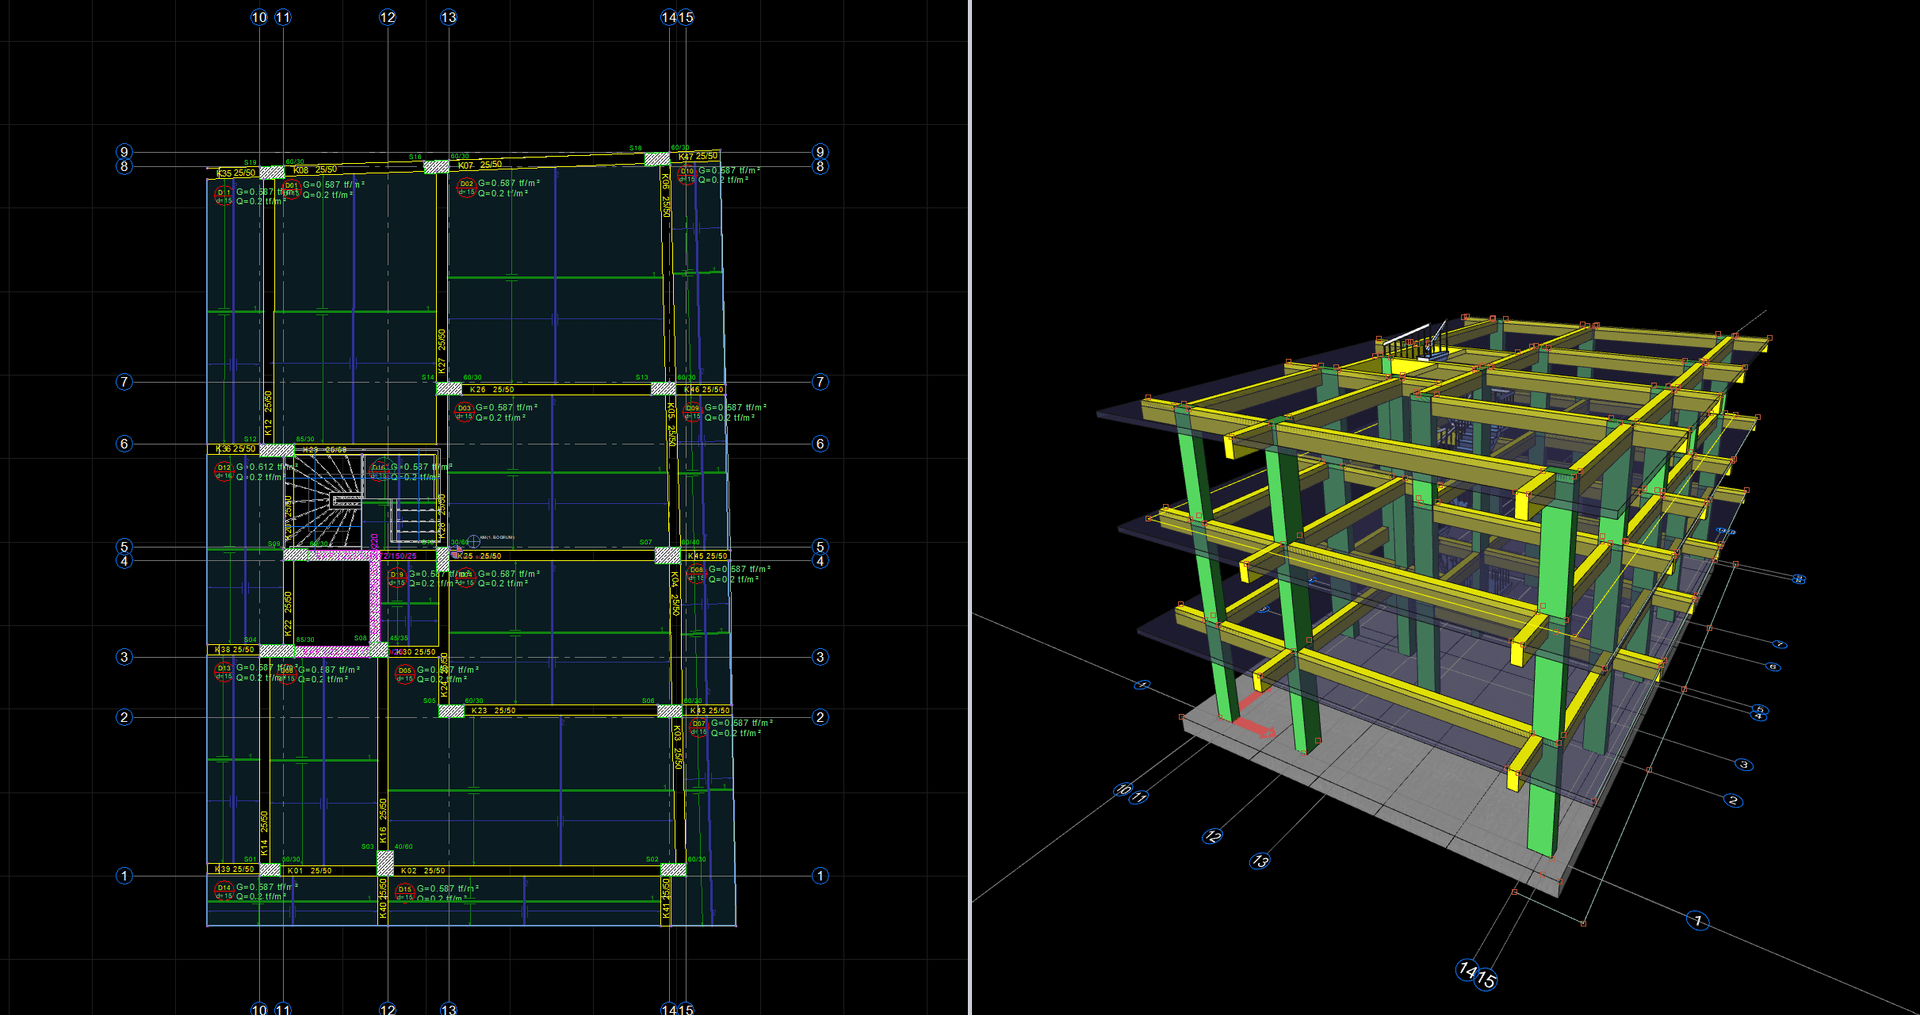
Task: Click beam label K23 25/50
Action: (x=493, y=710)
